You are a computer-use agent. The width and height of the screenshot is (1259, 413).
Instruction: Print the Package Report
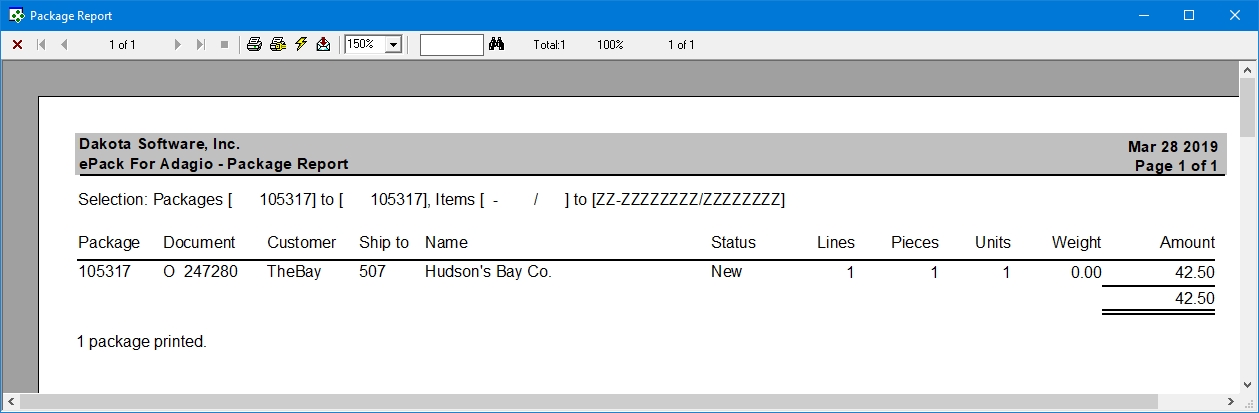tap(255, 45)
